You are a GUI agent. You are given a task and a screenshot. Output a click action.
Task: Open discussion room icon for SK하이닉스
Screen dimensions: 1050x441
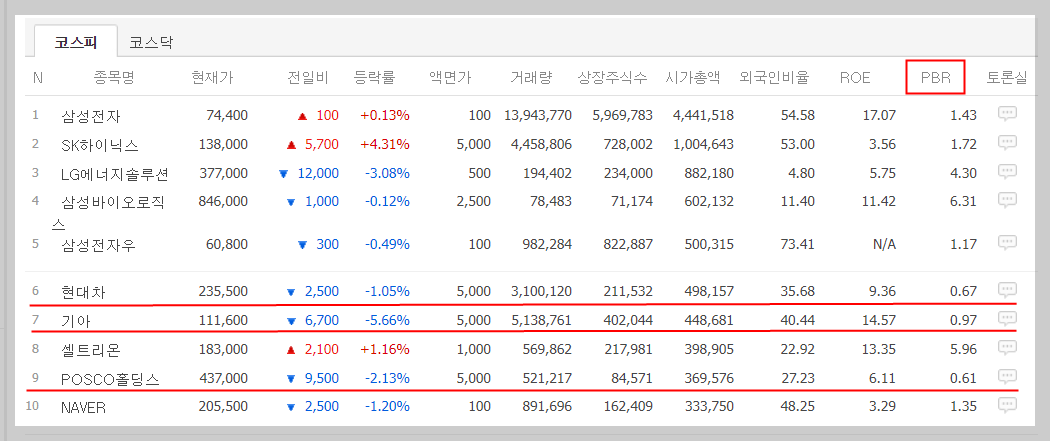point(1007,143)
